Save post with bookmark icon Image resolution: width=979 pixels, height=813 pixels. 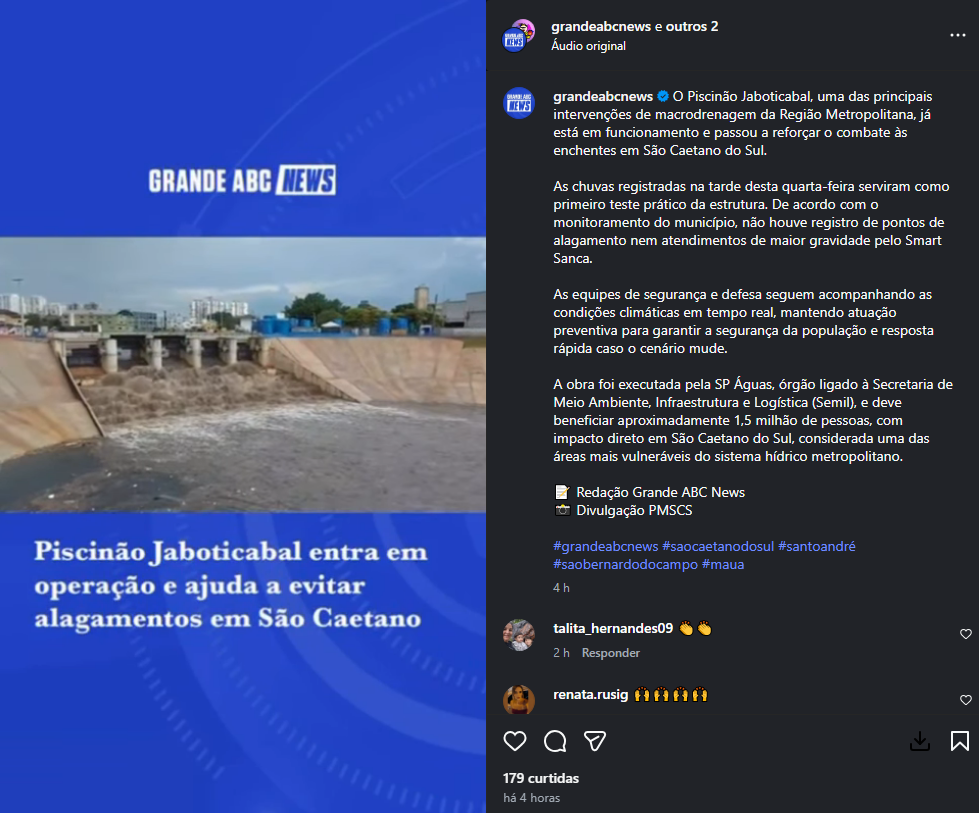960,741
